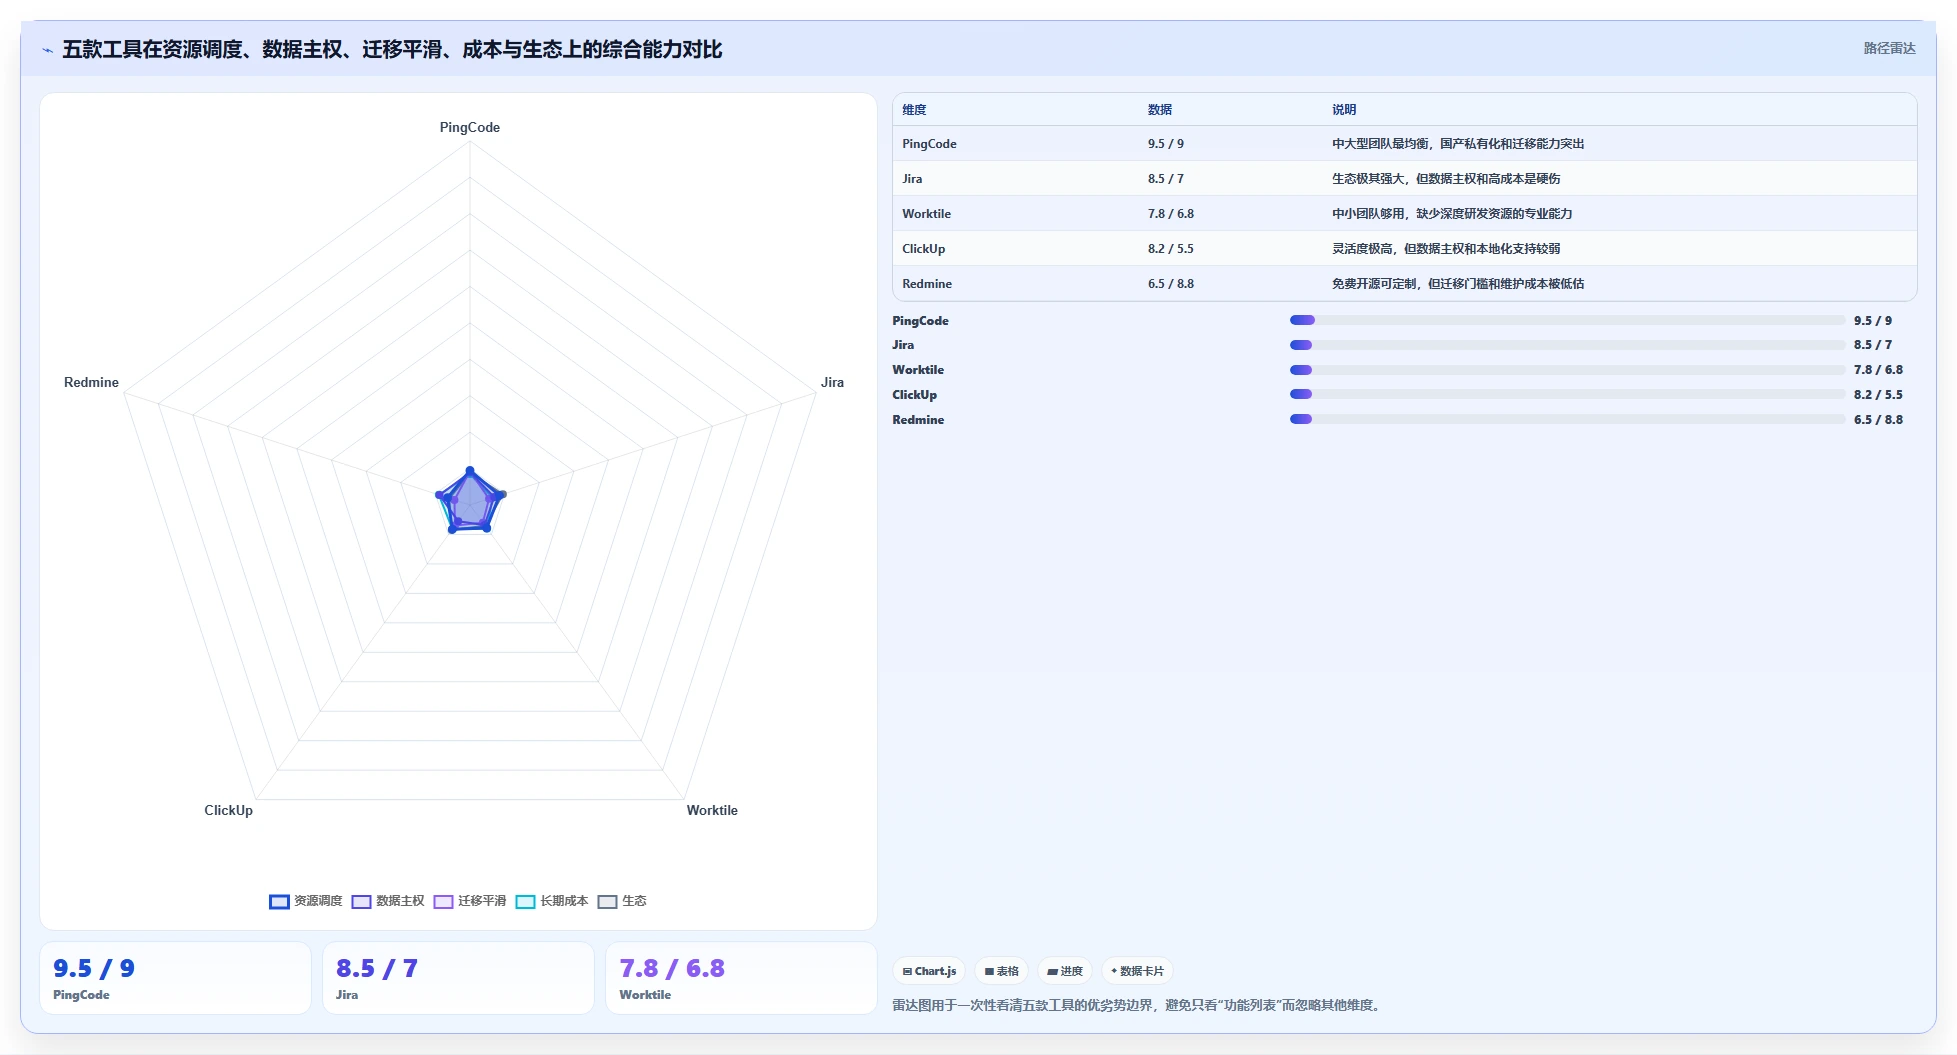Click description 免费开源可定制，但迁移门槛和维护成本被低估
The width and height of the screenshot is (1957, 1055).
pyautogui.click(x=1458, y=284)
